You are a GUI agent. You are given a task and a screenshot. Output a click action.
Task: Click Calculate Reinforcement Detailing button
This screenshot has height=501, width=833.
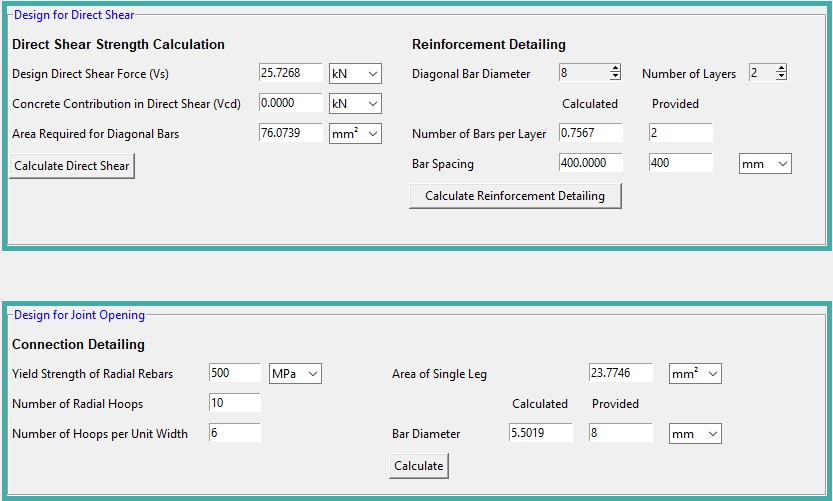coord(515,196)
